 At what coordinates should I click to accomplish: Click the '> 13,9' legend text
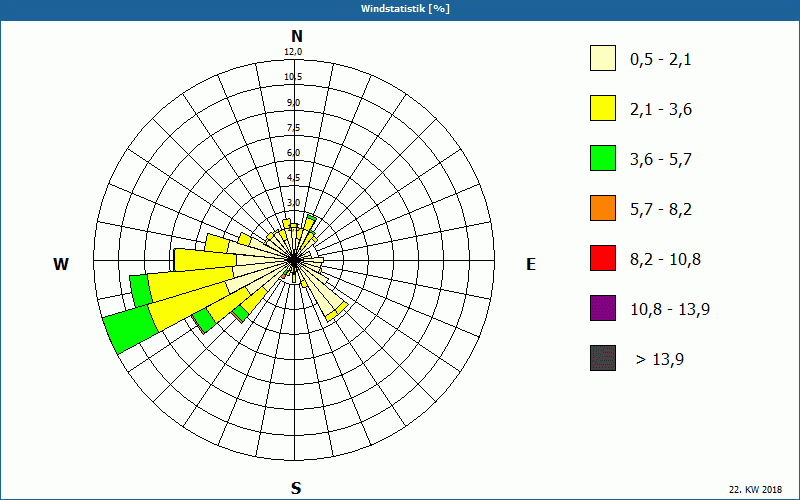click(x=660, y=360)
